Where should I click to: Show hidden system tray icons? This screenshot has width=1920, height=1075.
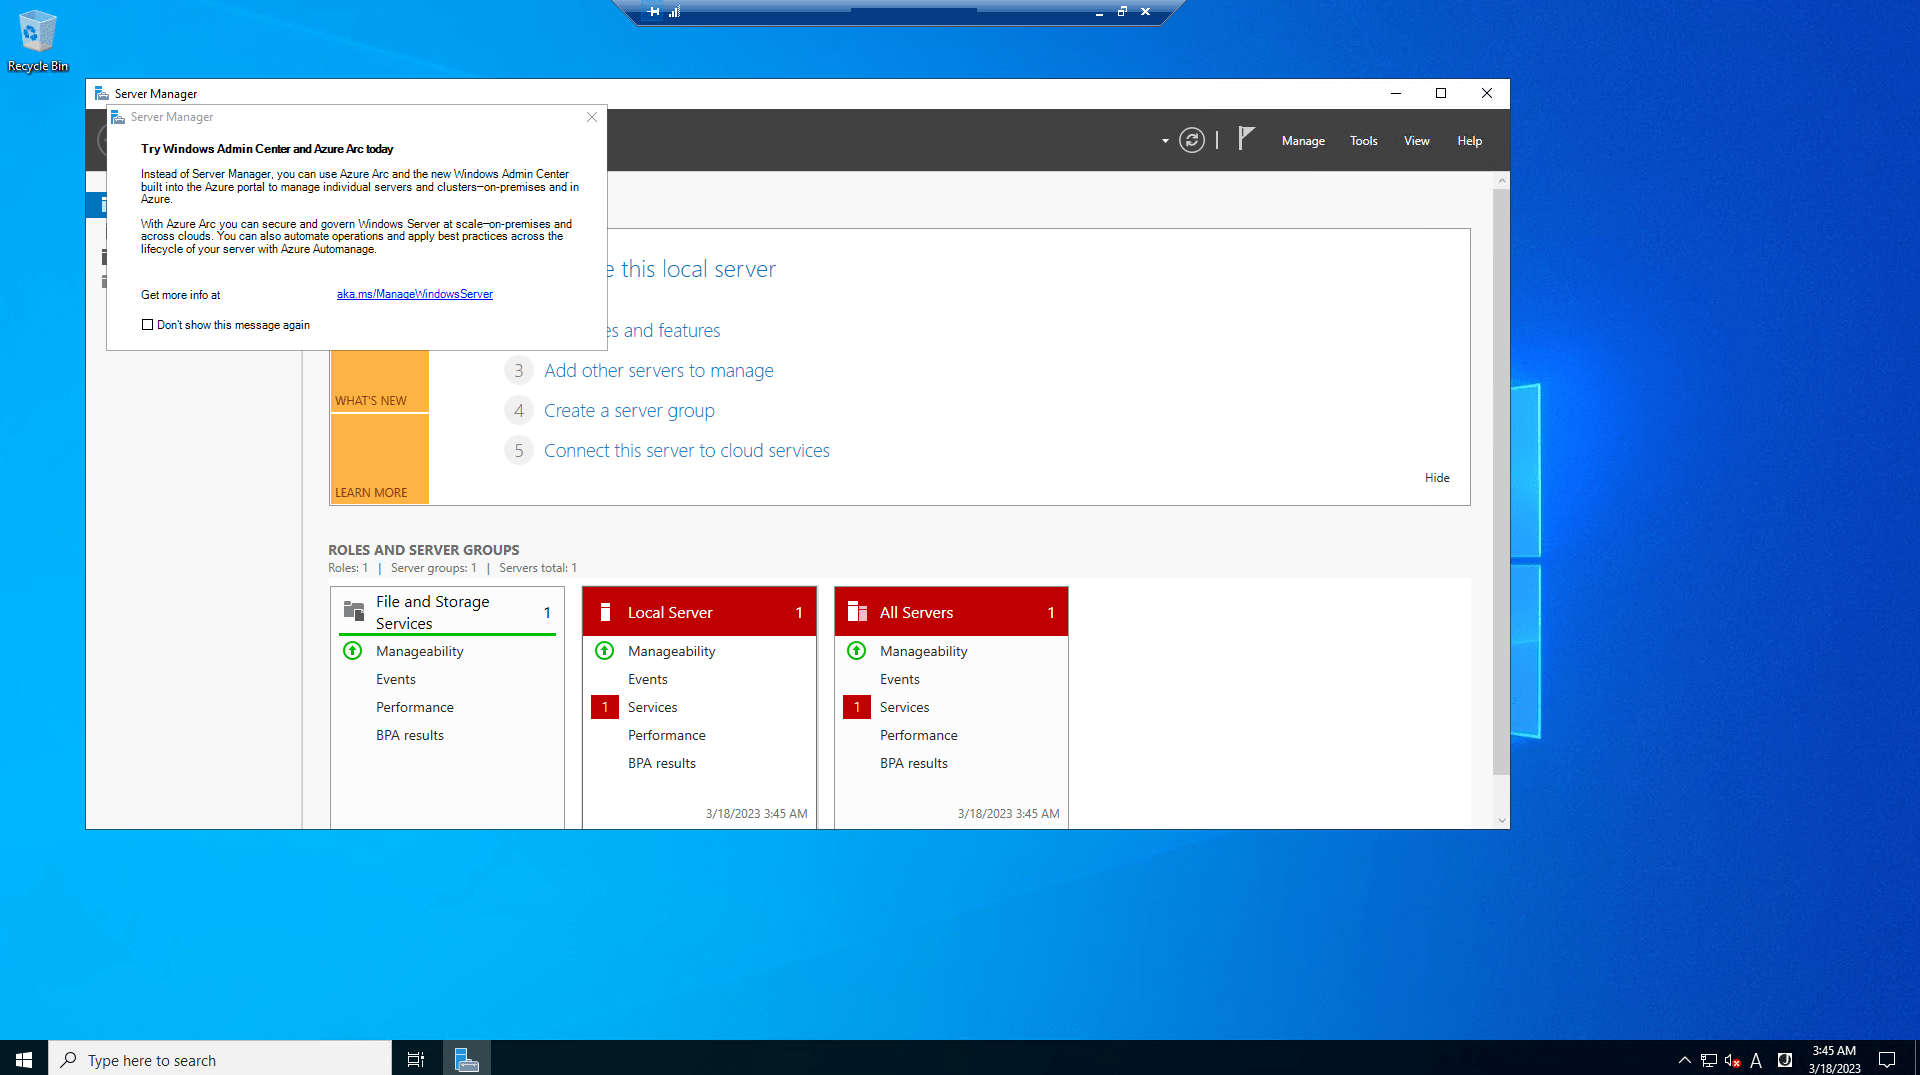click(1684, 1060)
